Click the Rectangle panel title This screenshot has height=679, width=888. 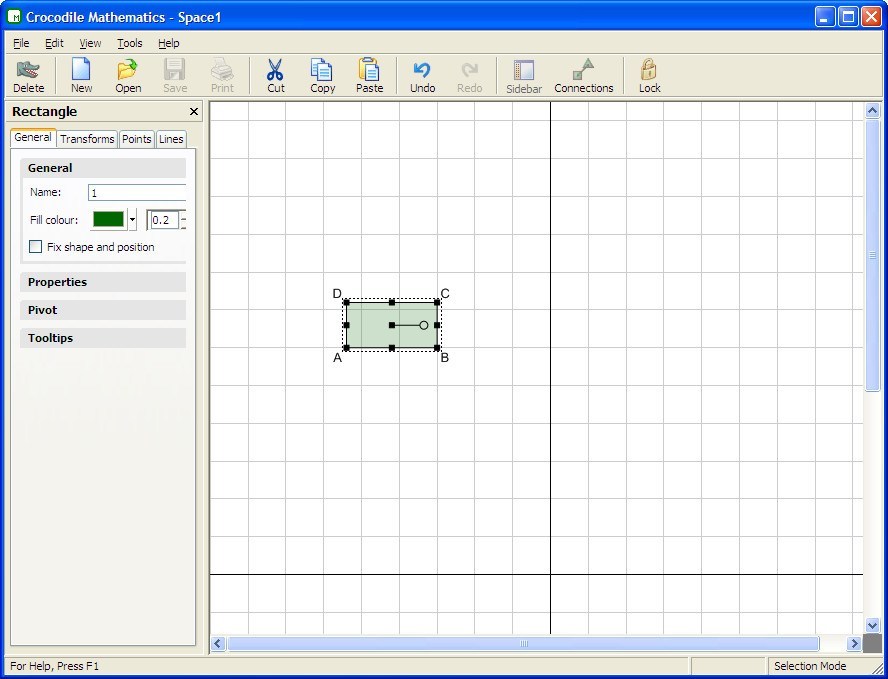(44, 112)
